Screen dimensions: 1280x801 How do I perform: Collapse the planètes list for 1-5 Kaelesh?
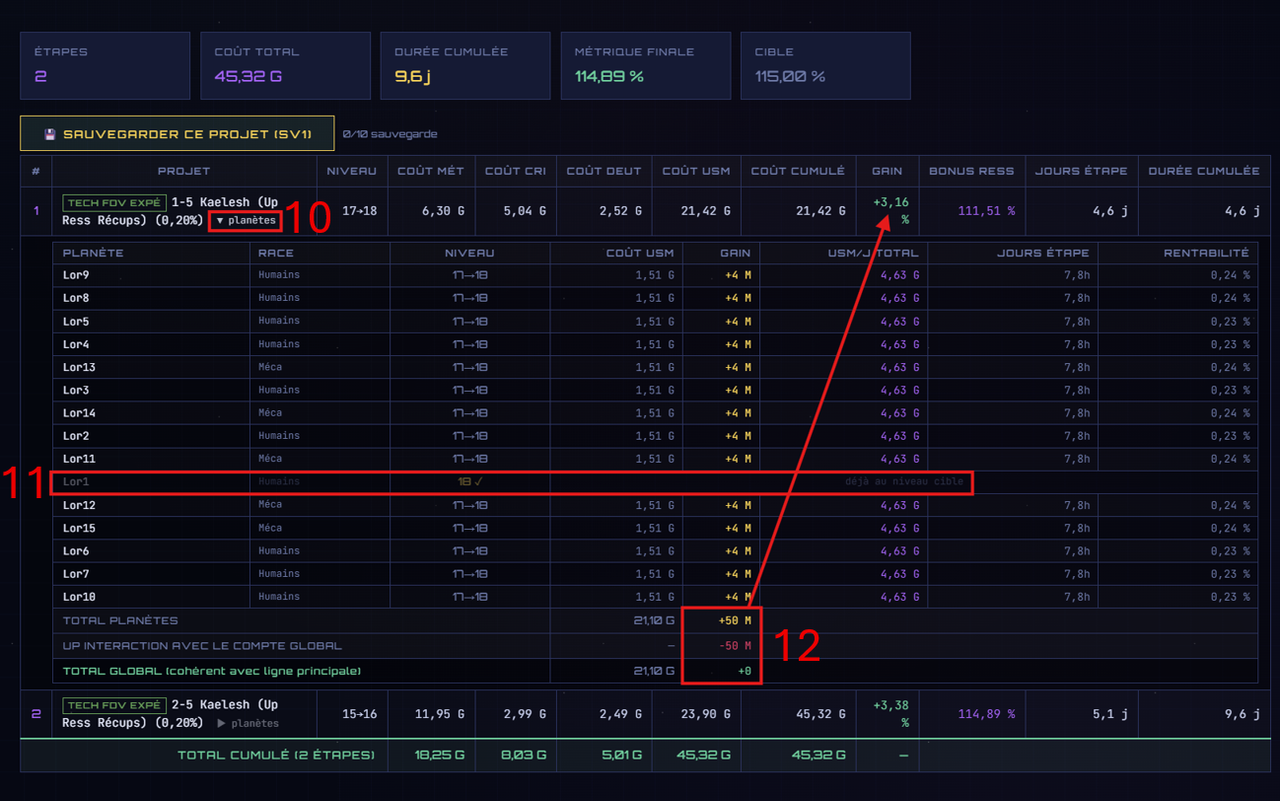pos(246,220)
